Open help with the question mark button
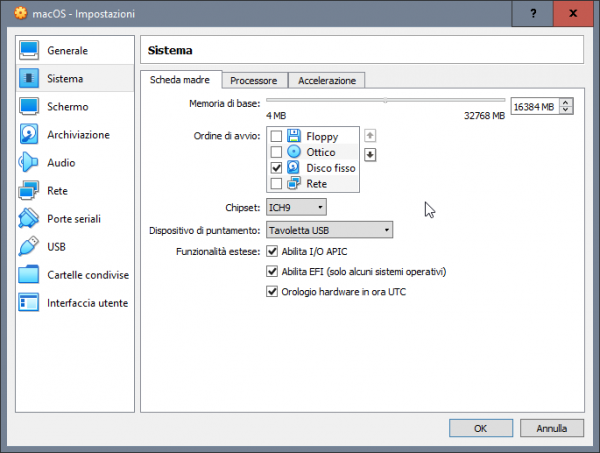This screenshot has height=453, width=600. 533,13
